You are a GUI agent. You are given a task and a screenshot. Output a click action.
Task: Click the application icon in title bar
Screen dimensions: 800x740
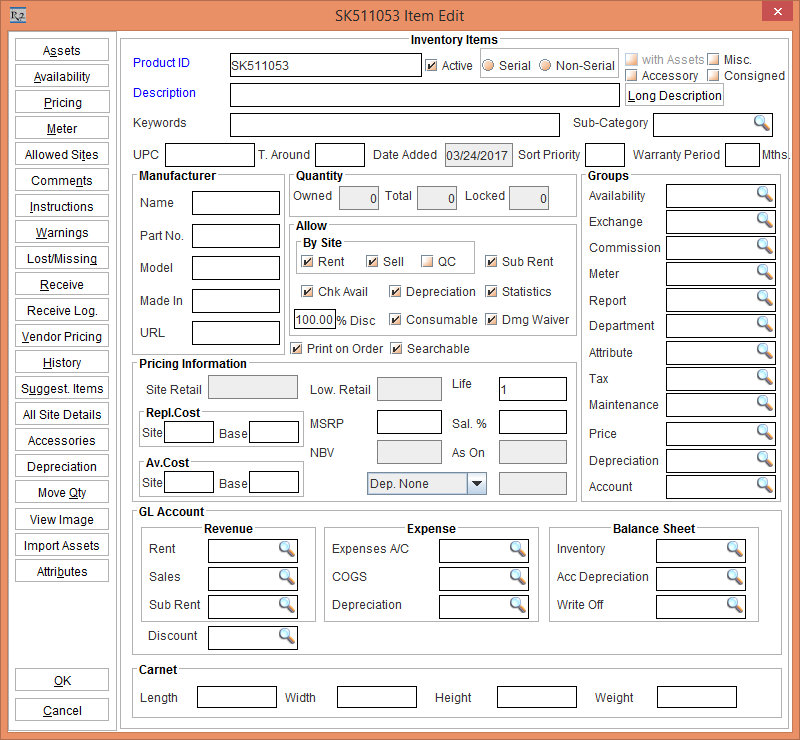pos(18,15)
